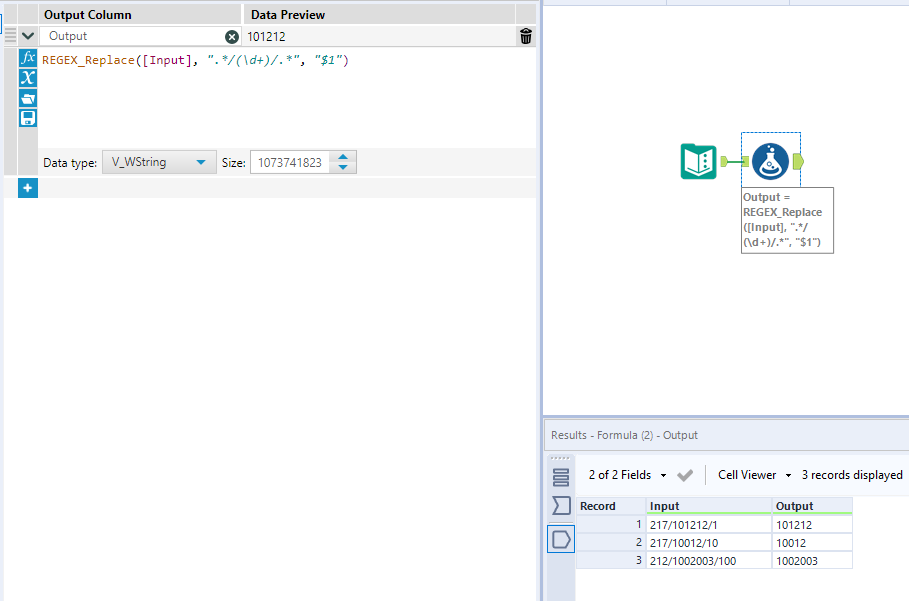Save the current expression
The height and width of the screenshot is (601, 909).
click(28, 117)
